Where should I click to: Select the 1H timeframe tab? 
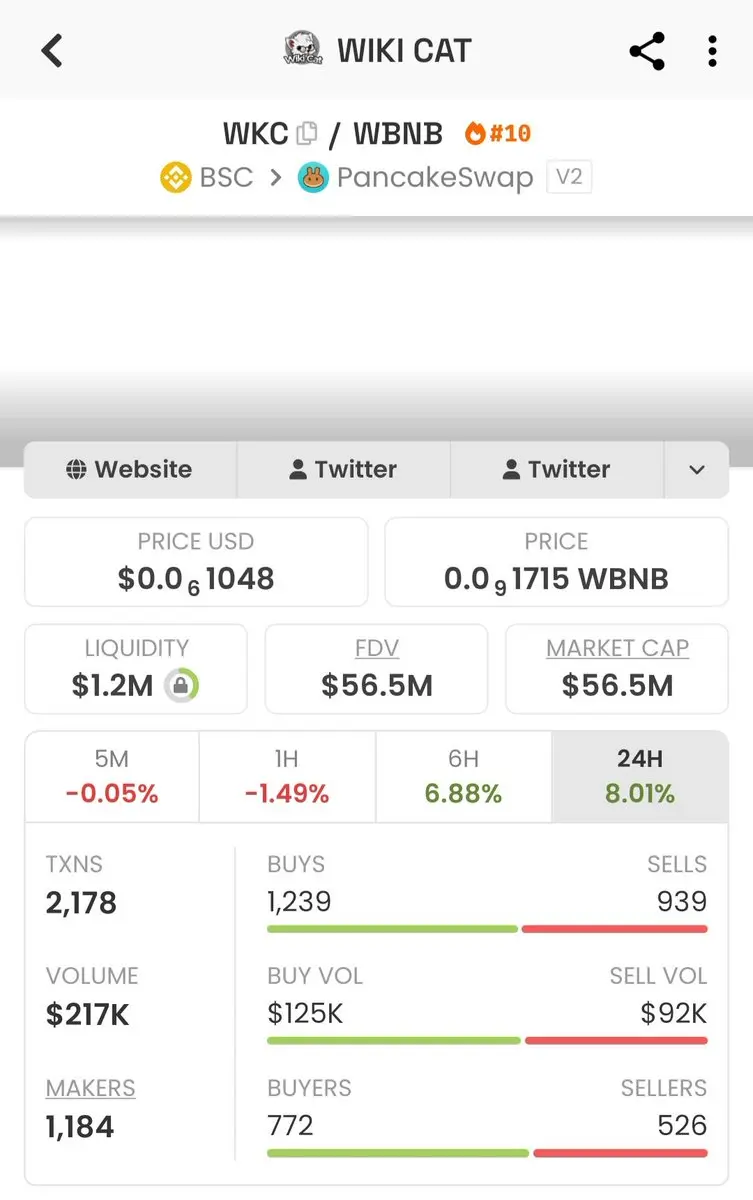[x=287, y=777]
